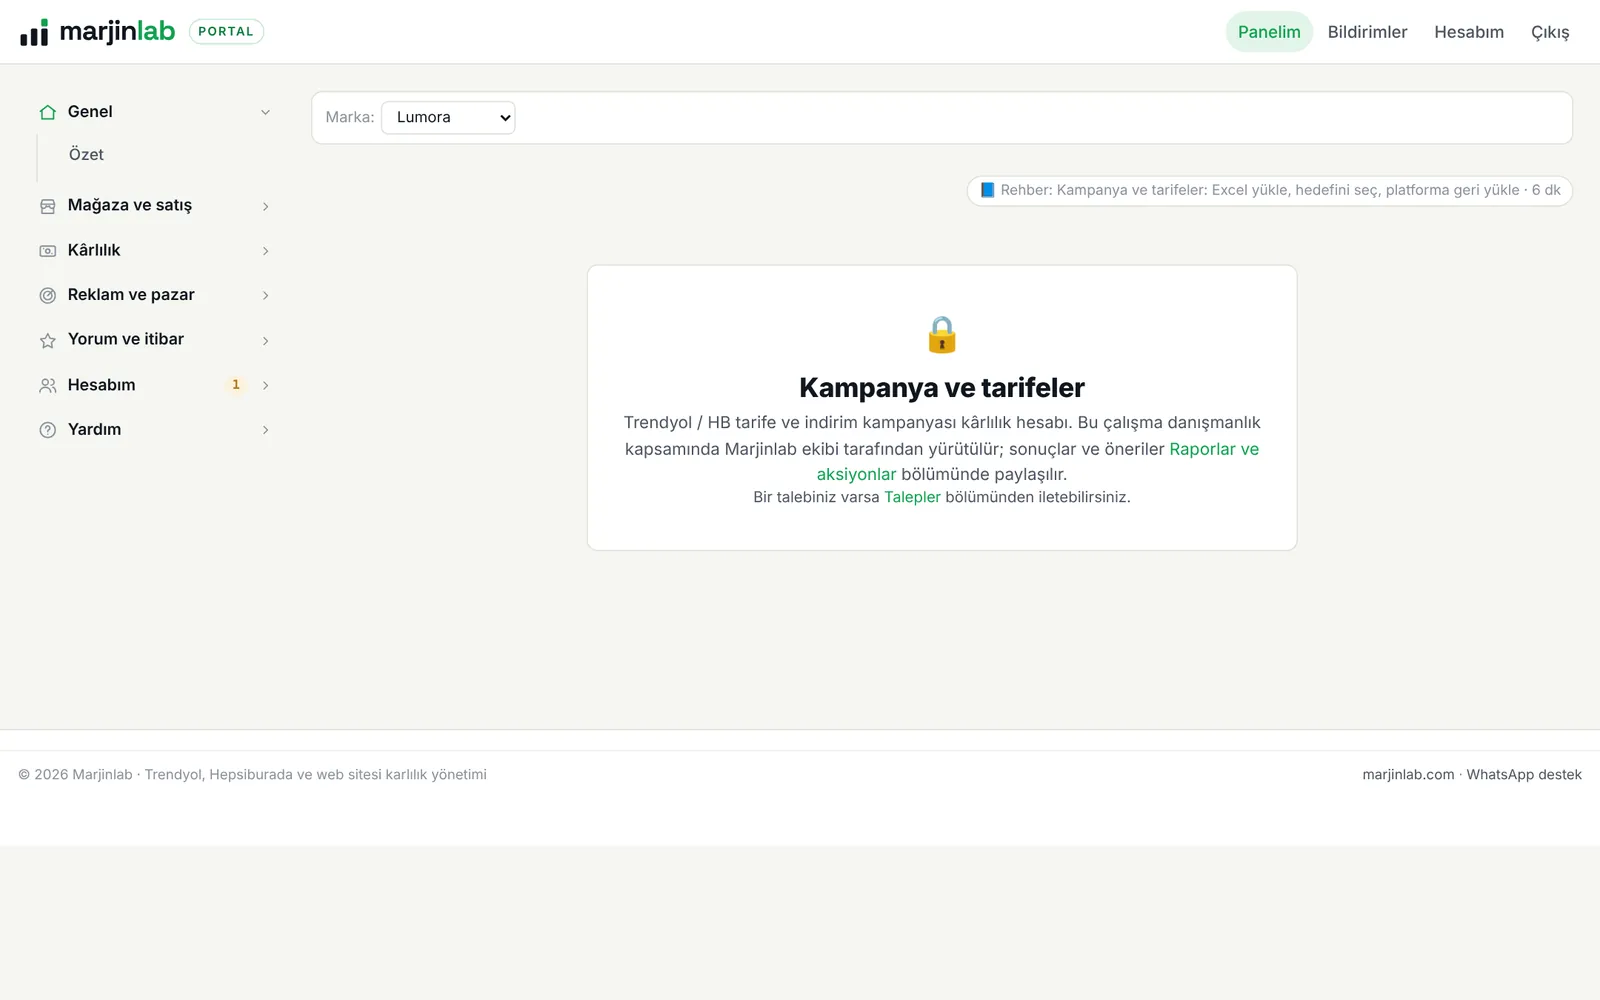This screenshot has width=1600, height=1000.
Task: Select the Reklam ve pazar label
Action: [x=131, y=295]
